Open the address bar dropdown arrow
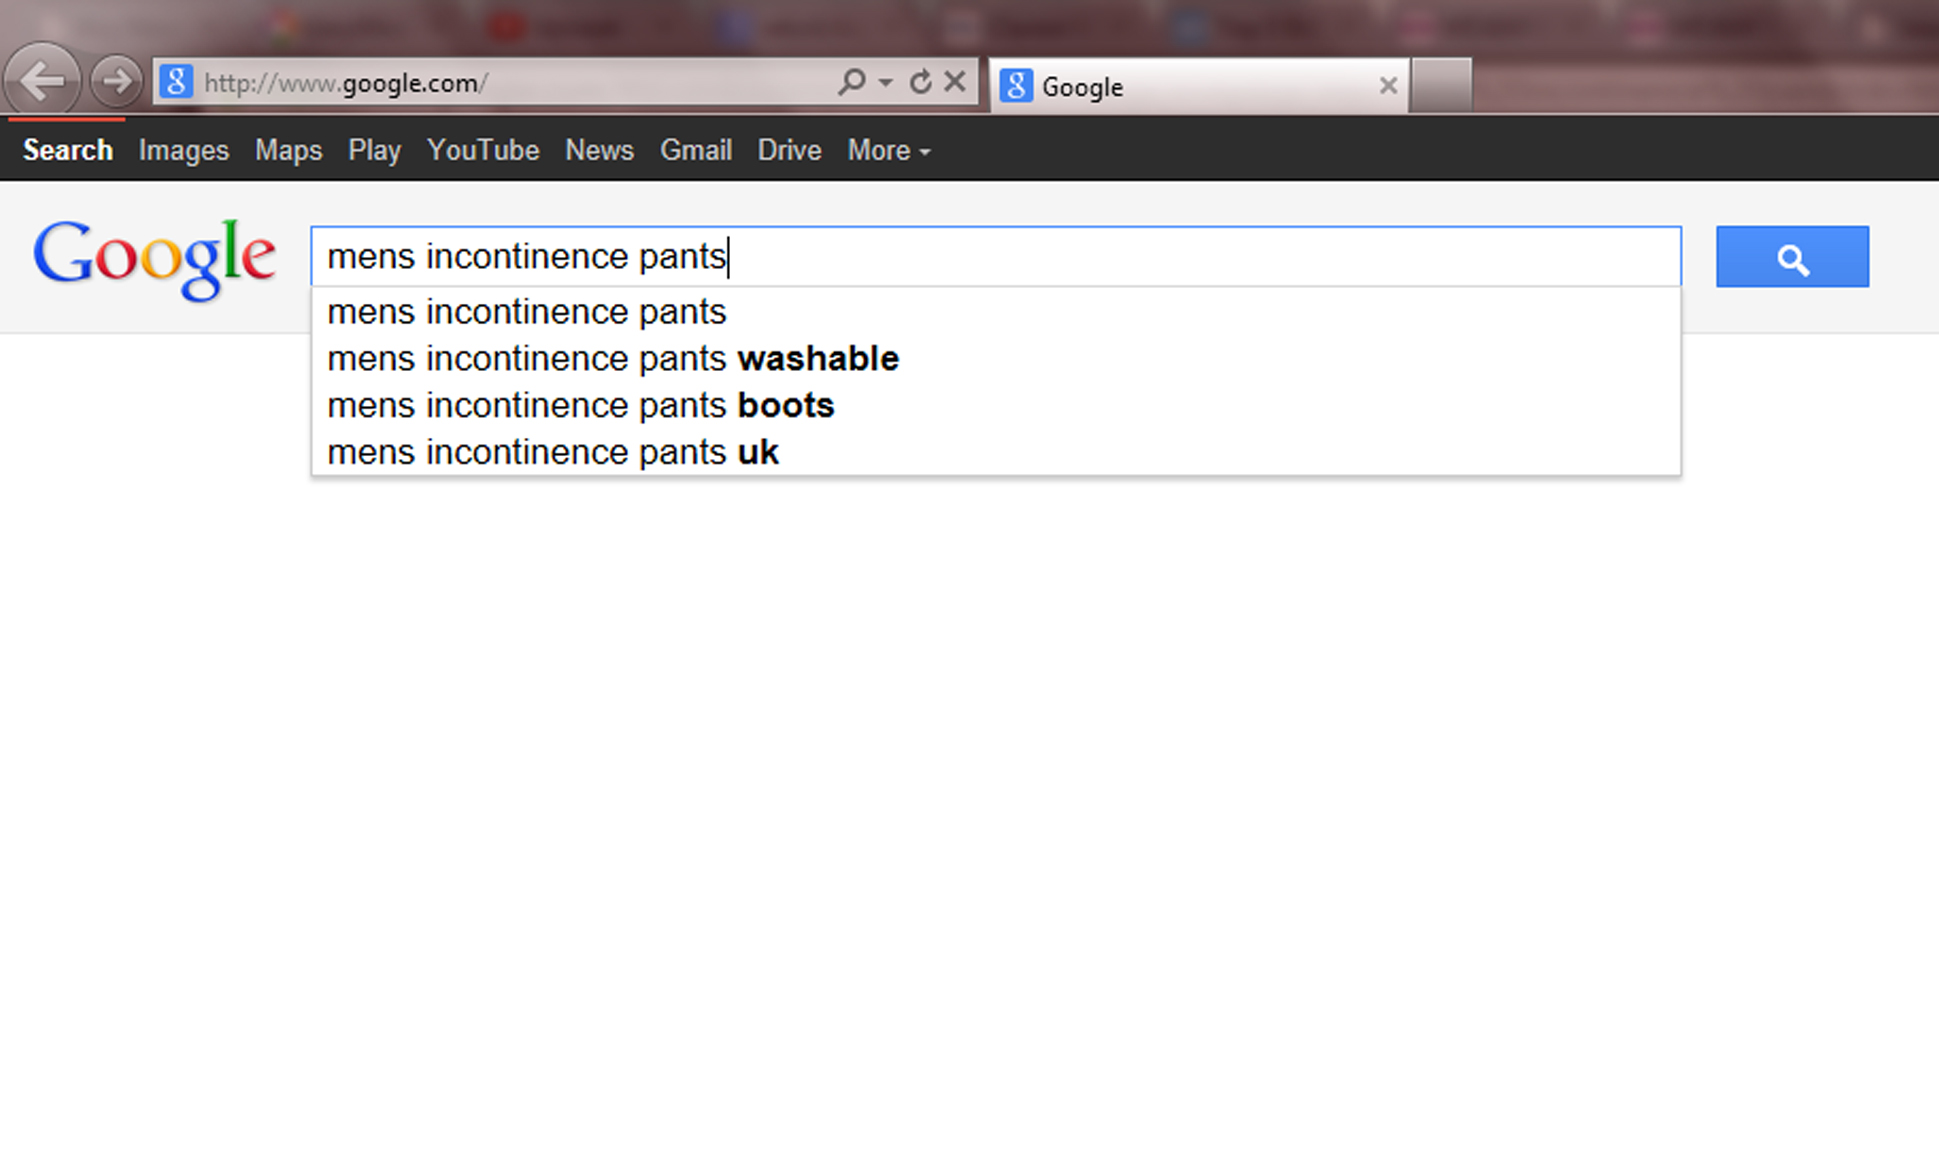Image resolution: width=1939 pixels, height=1162 pixels. 885,82
